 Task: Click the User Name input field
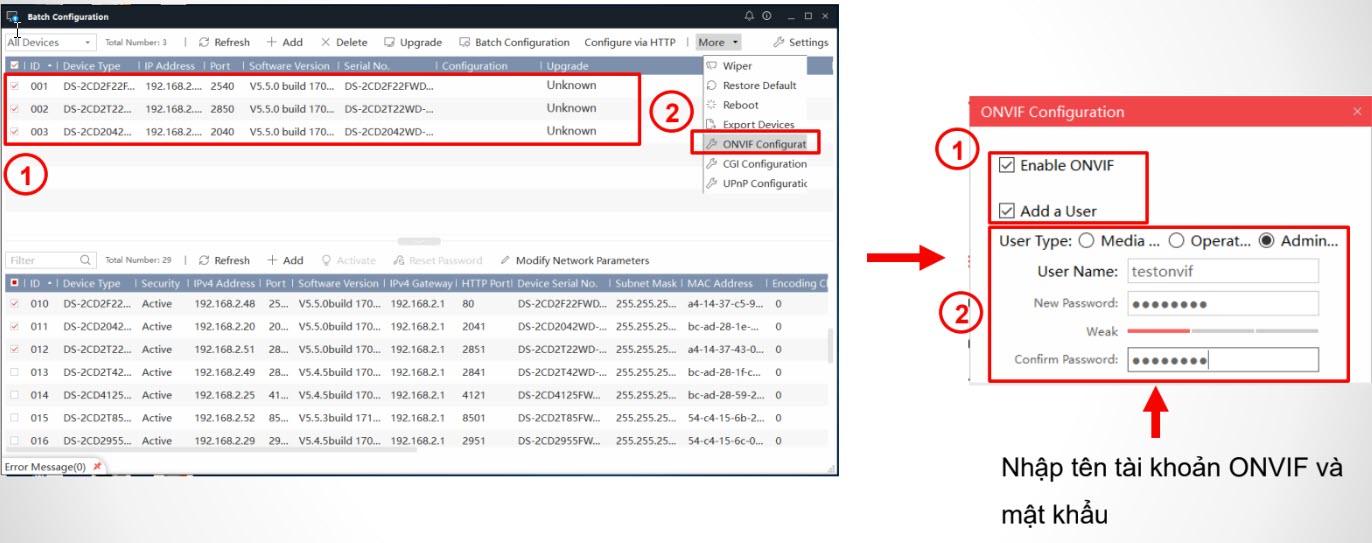[x=1222, y=271]
